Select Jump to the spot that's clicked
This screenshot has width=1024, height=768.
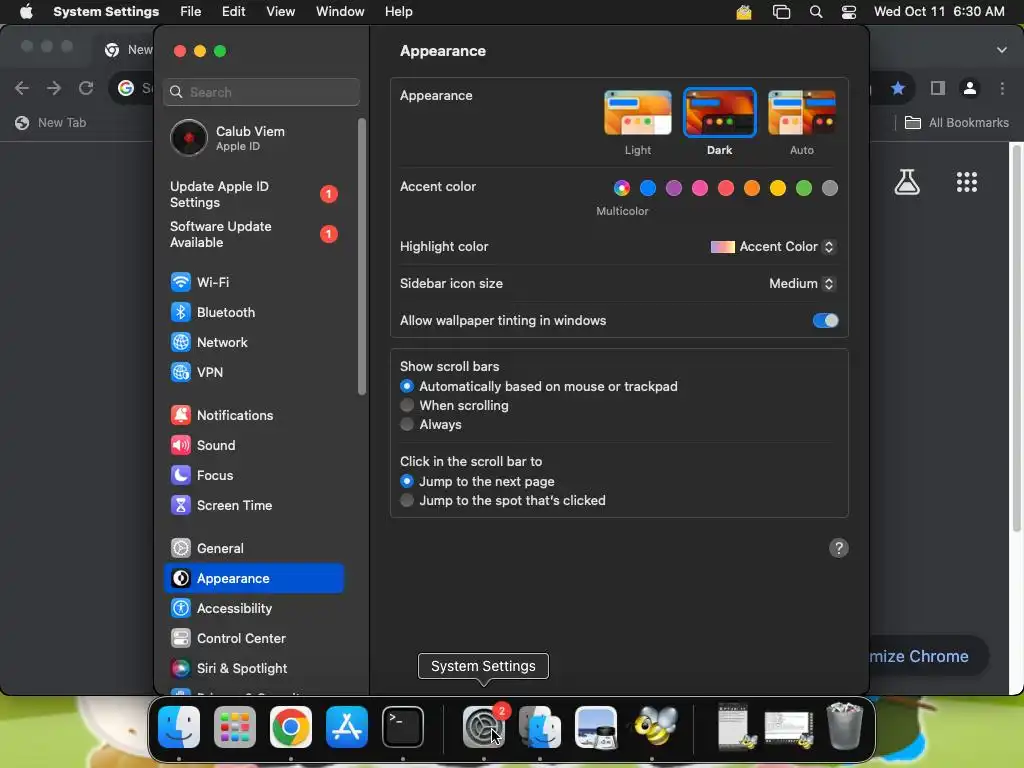(407, 500)
